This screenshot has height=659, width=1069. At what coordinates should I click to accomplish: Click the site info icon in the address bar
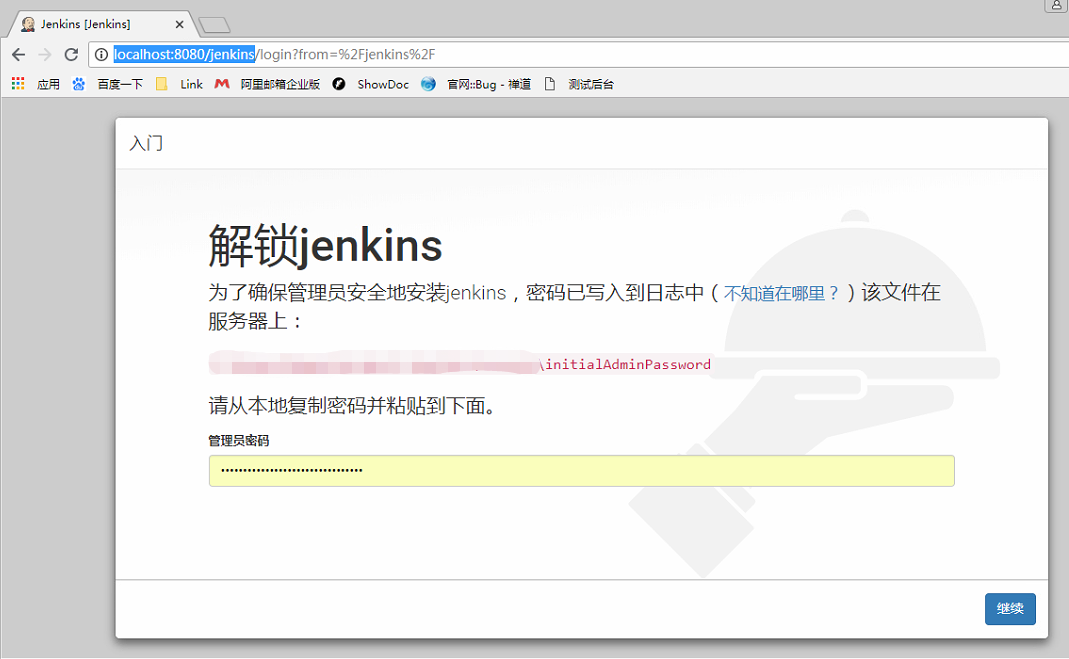pos(101,55)
